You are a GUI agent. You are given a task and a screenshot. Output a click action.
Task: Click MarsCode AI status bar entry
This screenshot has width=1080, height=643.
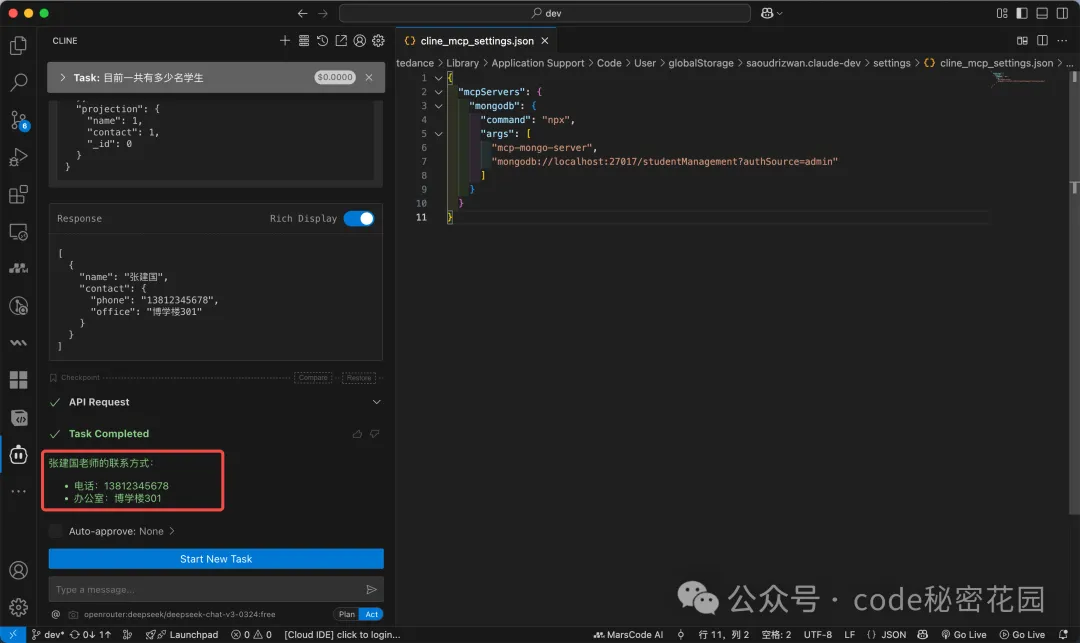pyautogui.click(x=628, y=635)
